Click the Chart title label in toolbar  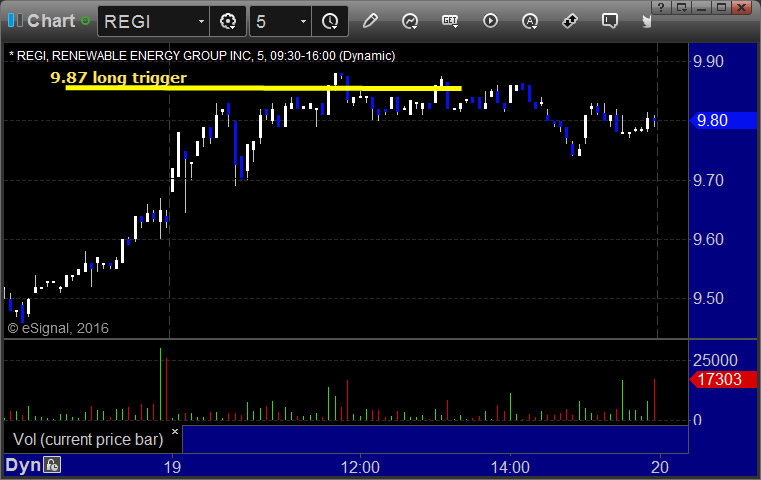(x=51, y=21)
